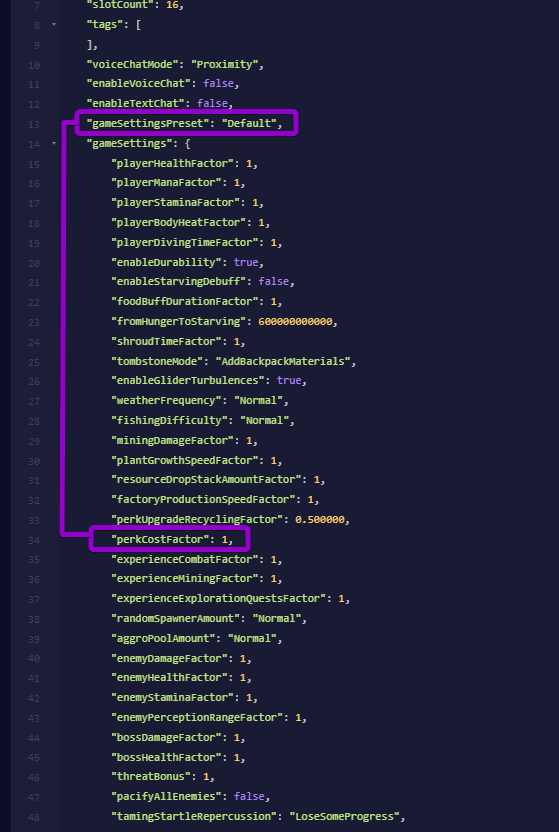Screen dimensions: 559x832
Task: Click the enableVoiceChat false value
Action: 219,83
